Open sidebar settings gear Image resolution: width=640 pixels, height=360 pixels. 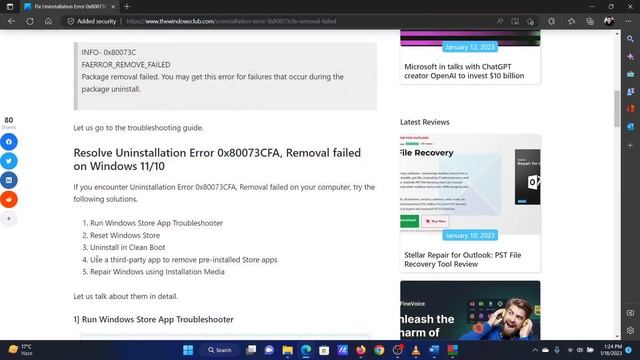631,330
